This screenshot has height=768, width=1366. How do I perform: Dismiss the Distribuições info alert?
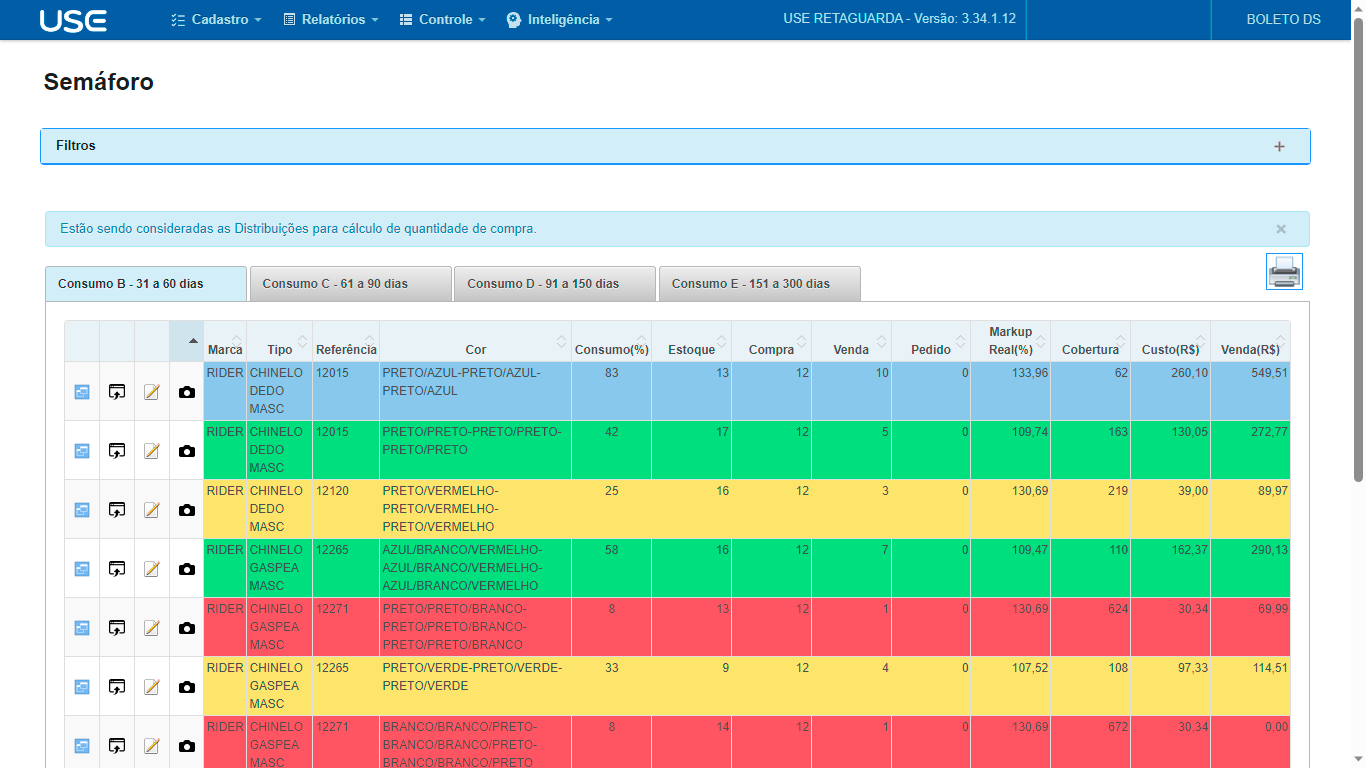tap(1281, 229)
